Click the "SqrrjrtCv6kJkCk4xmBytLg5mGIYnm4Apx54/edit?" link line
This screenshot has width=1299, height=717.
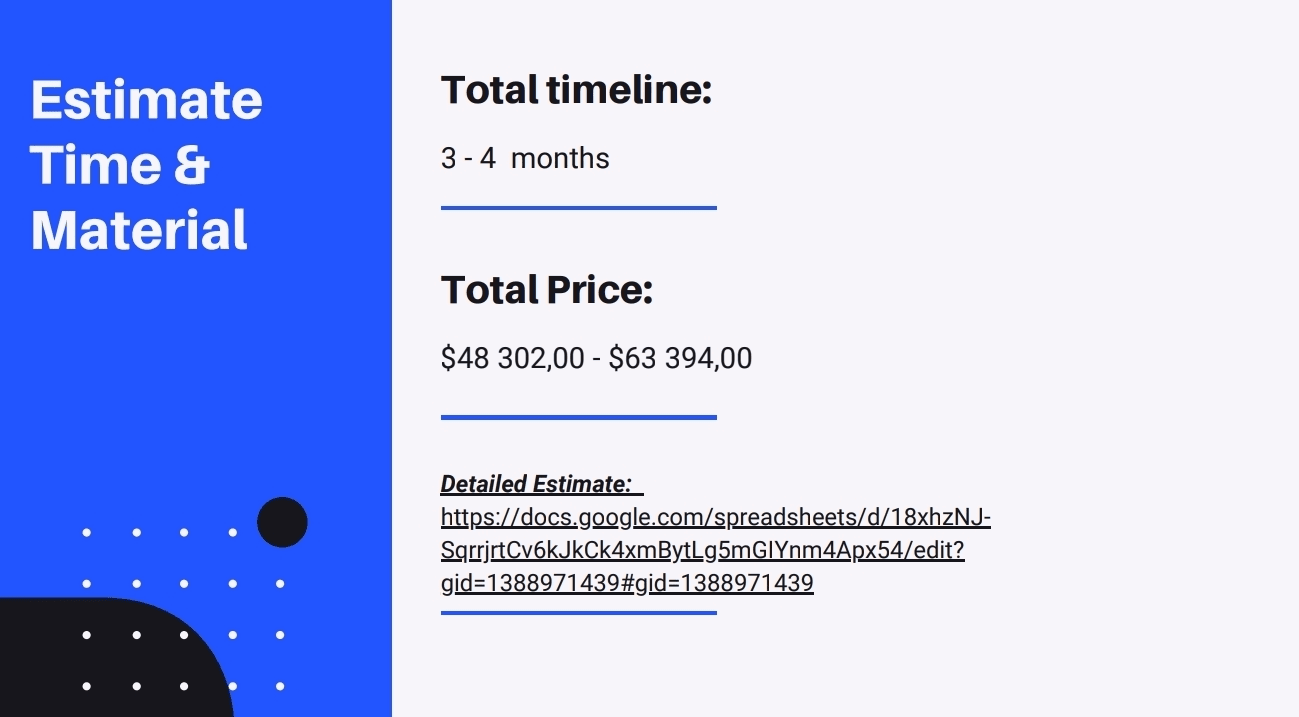point(702,551)
